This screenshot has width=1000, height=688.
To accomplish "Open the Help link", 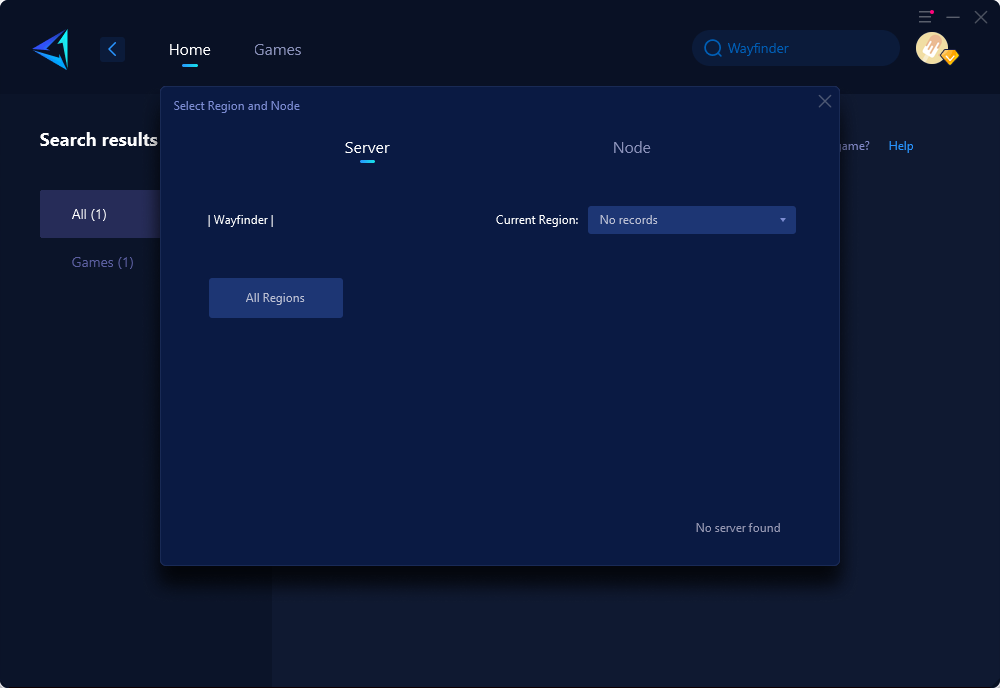I will pos(900,146).
